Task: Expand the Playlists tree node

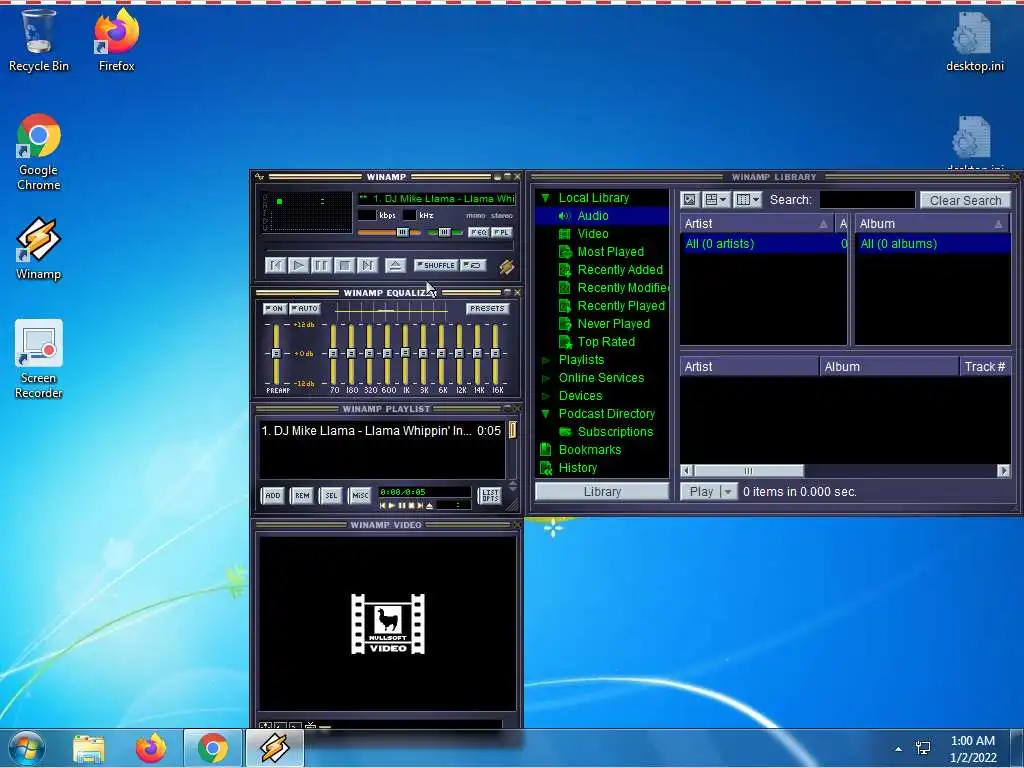Action: tap(546, 360)
